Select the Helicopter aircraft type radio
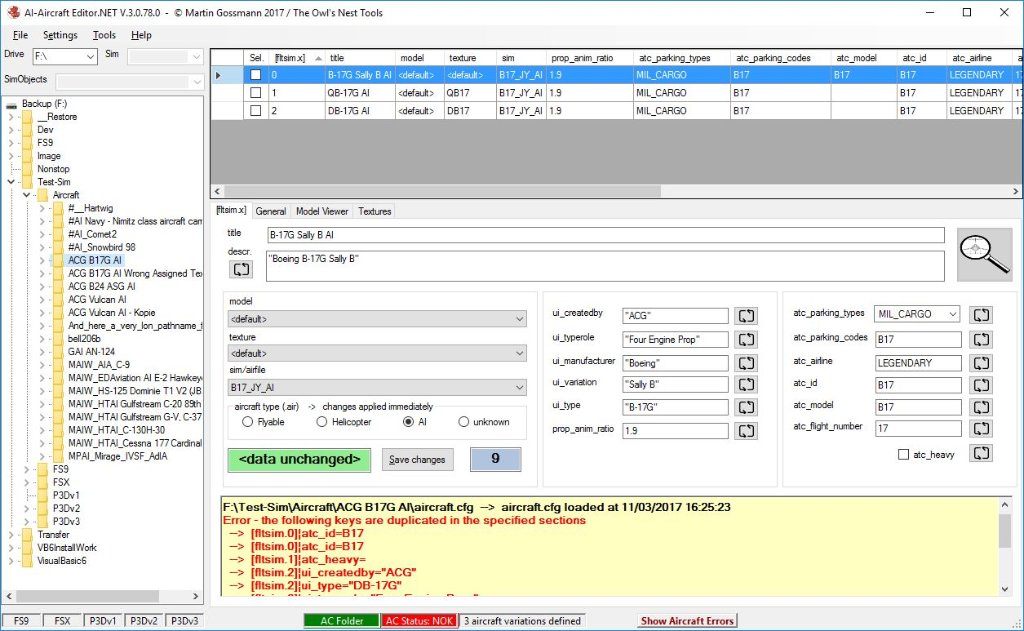The height and width of the screenshot is (631, 1024). click(x=321, y=422)
